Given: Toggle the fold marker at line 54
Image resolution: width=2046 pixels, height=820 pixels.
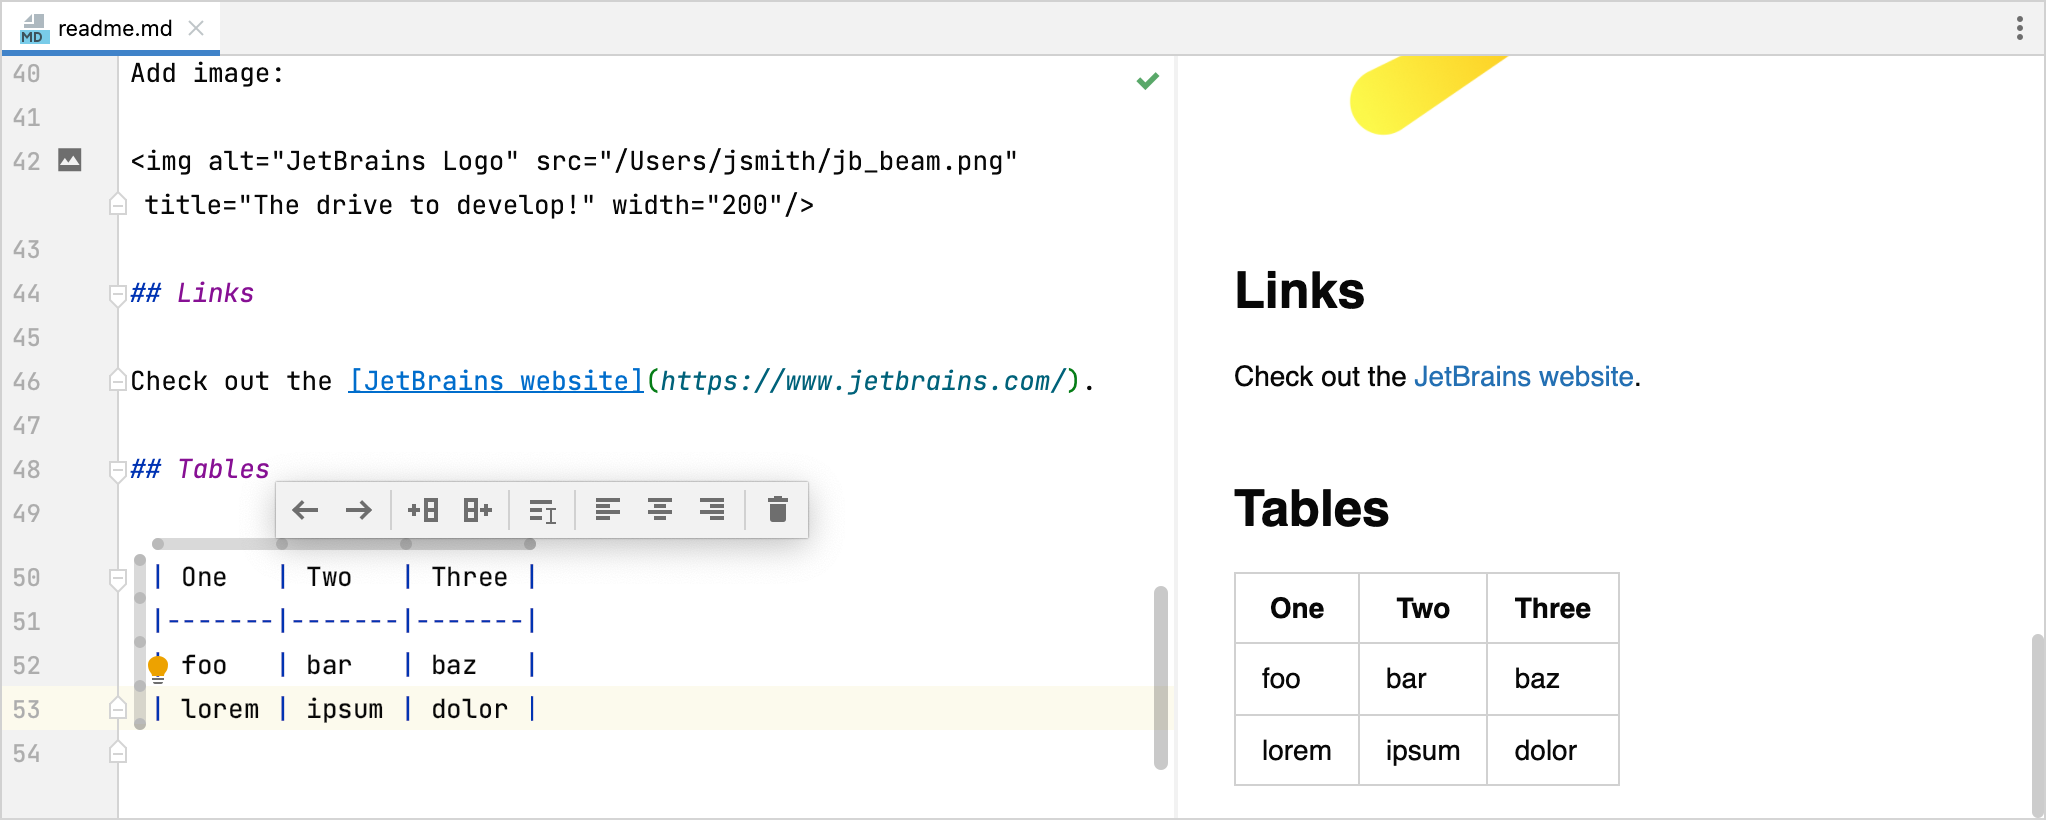Looking at the screenshot, I should [x=117, y=752].
